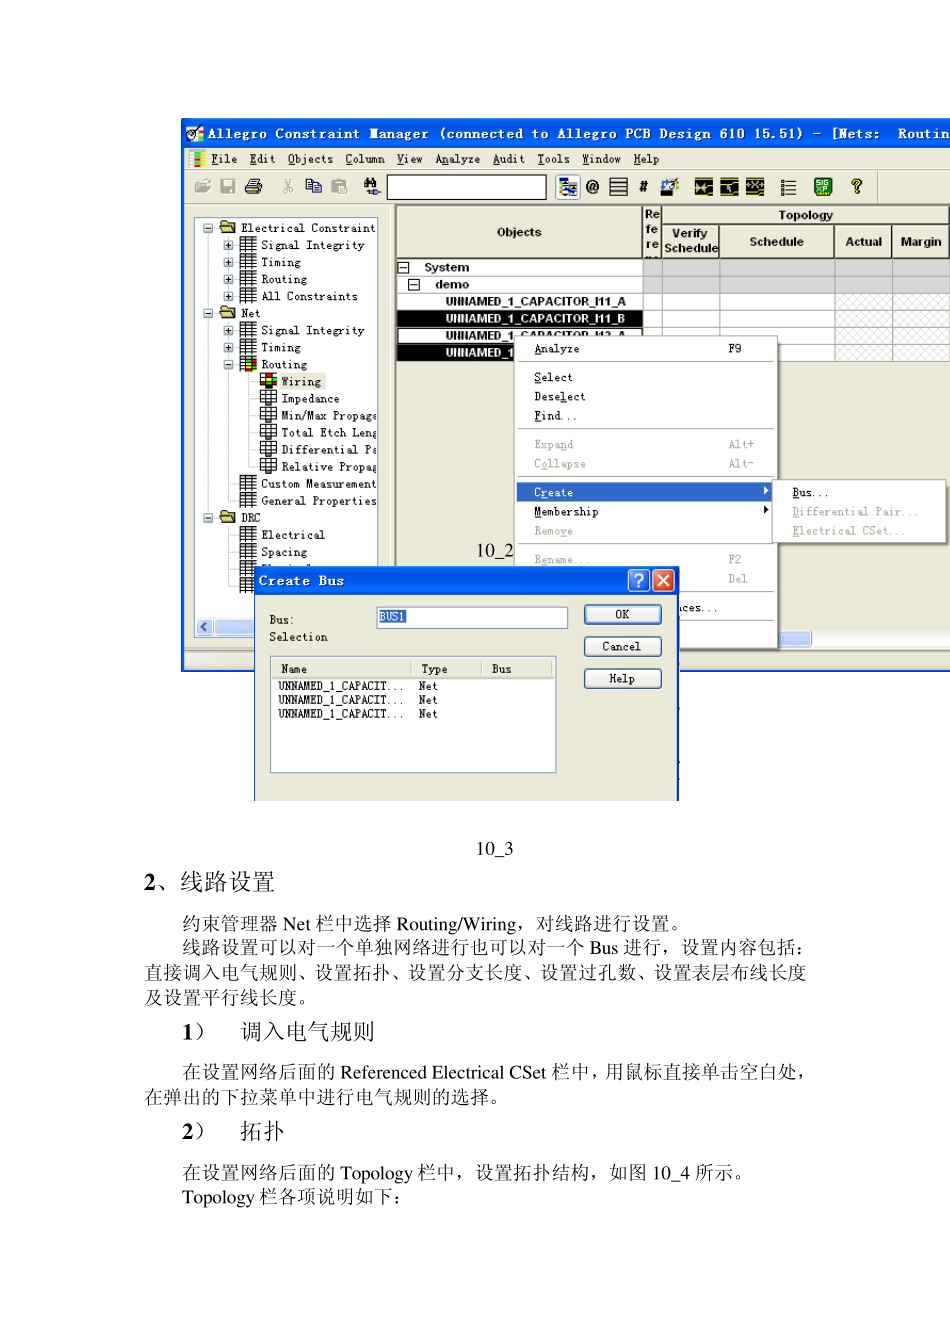Select Impedance worksheet in tree
Screen dimensions: 950x1344
click(310, 398)
